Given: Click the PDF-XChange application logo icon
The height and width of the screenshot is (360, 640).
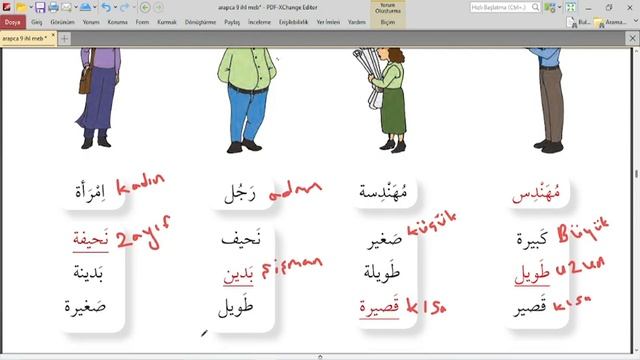Looking at the screenshot, I should point(6,7).
